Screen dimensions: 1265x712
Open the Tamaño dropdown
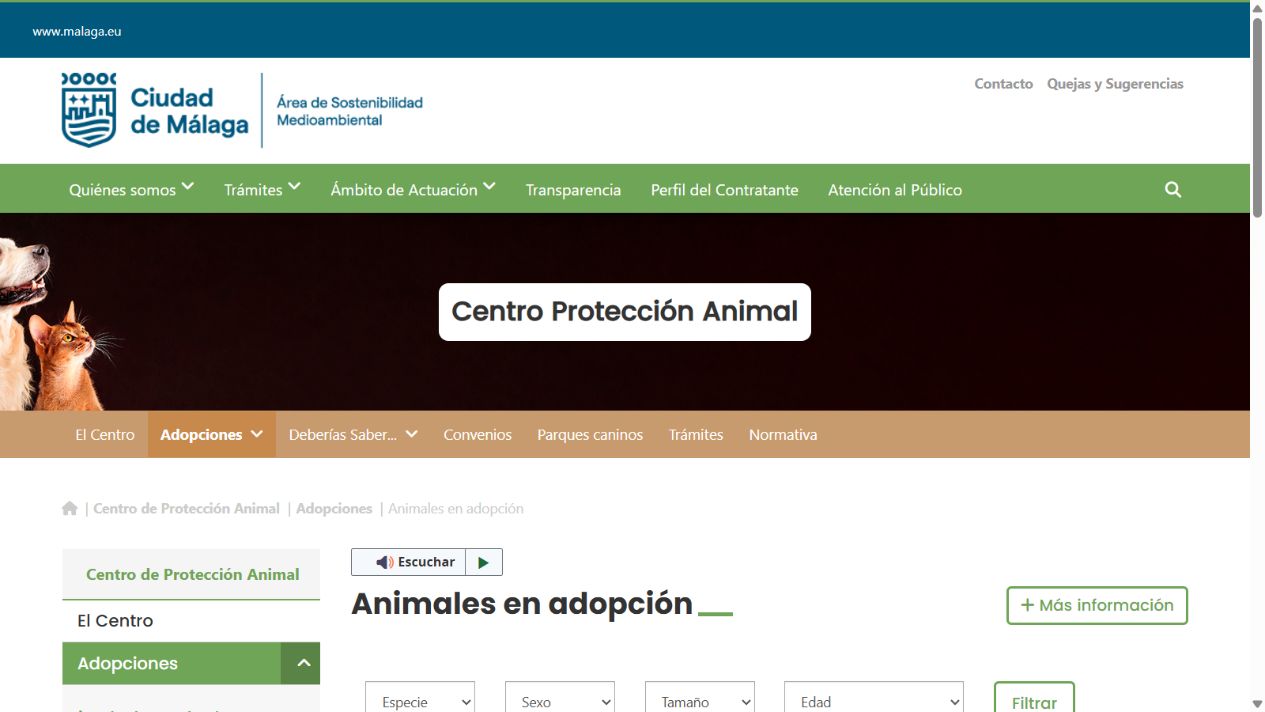click(700, 702)
